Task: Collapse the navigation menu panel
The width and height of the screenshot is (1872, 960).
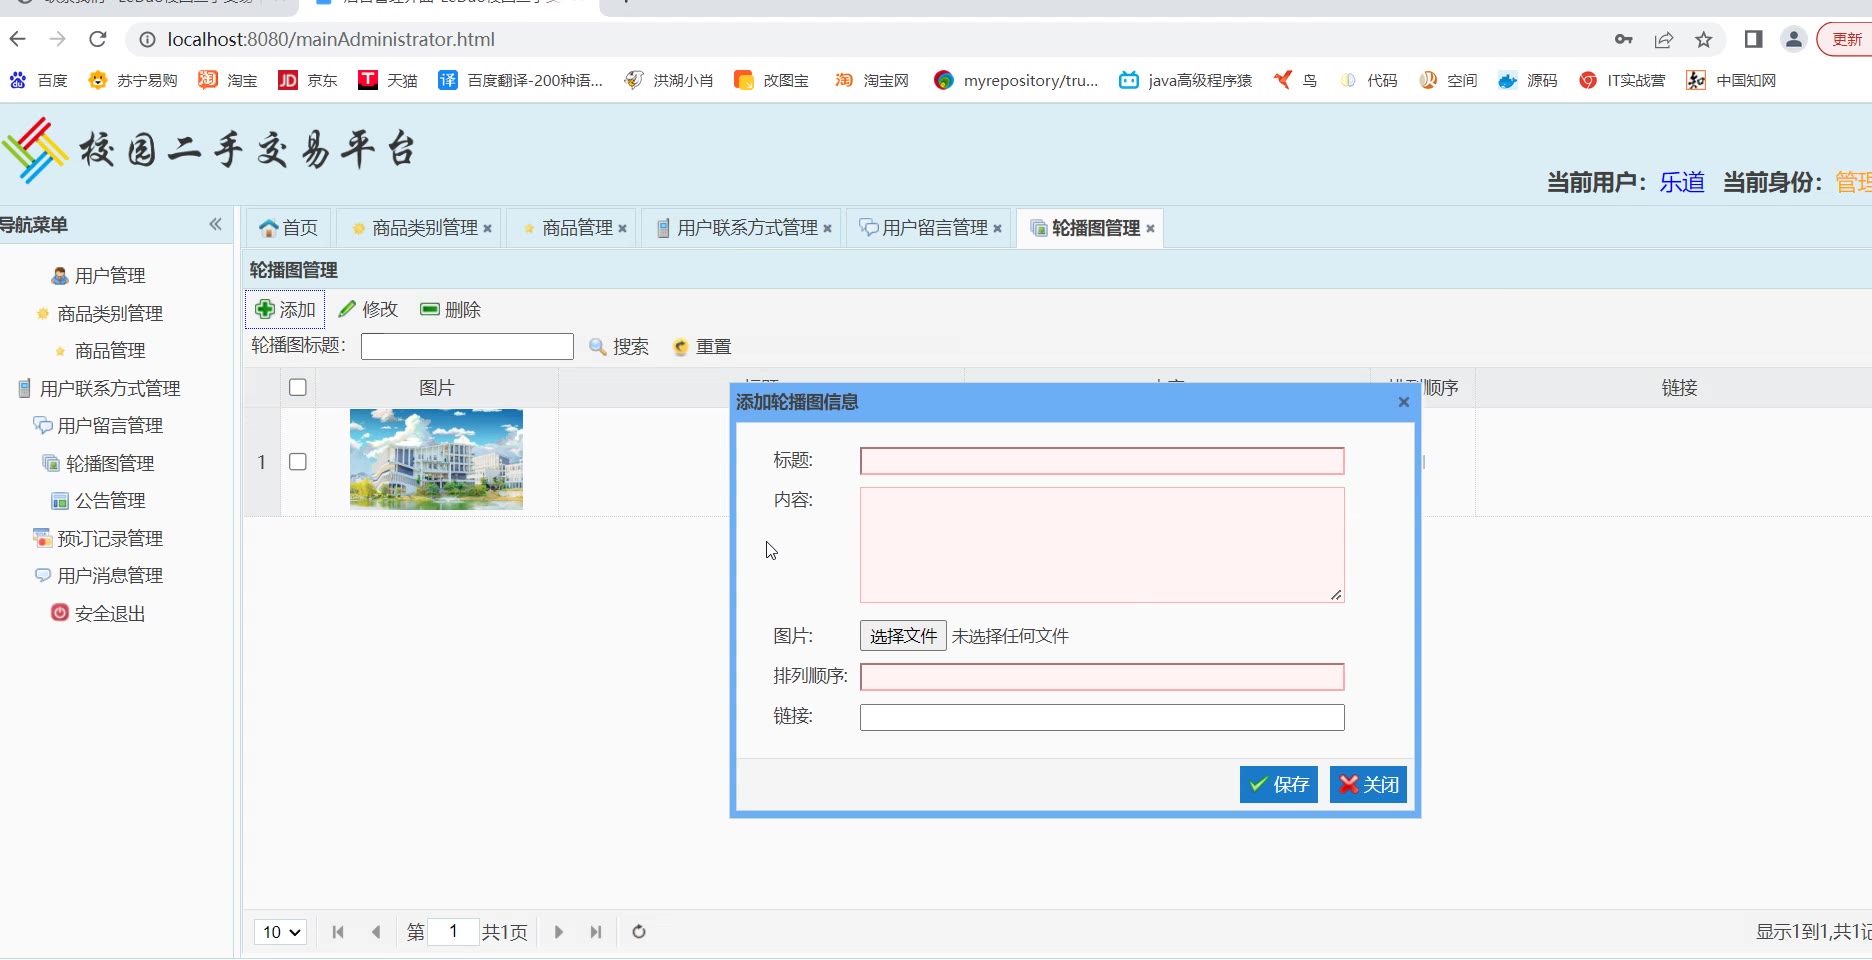Action: pos(215,225)
